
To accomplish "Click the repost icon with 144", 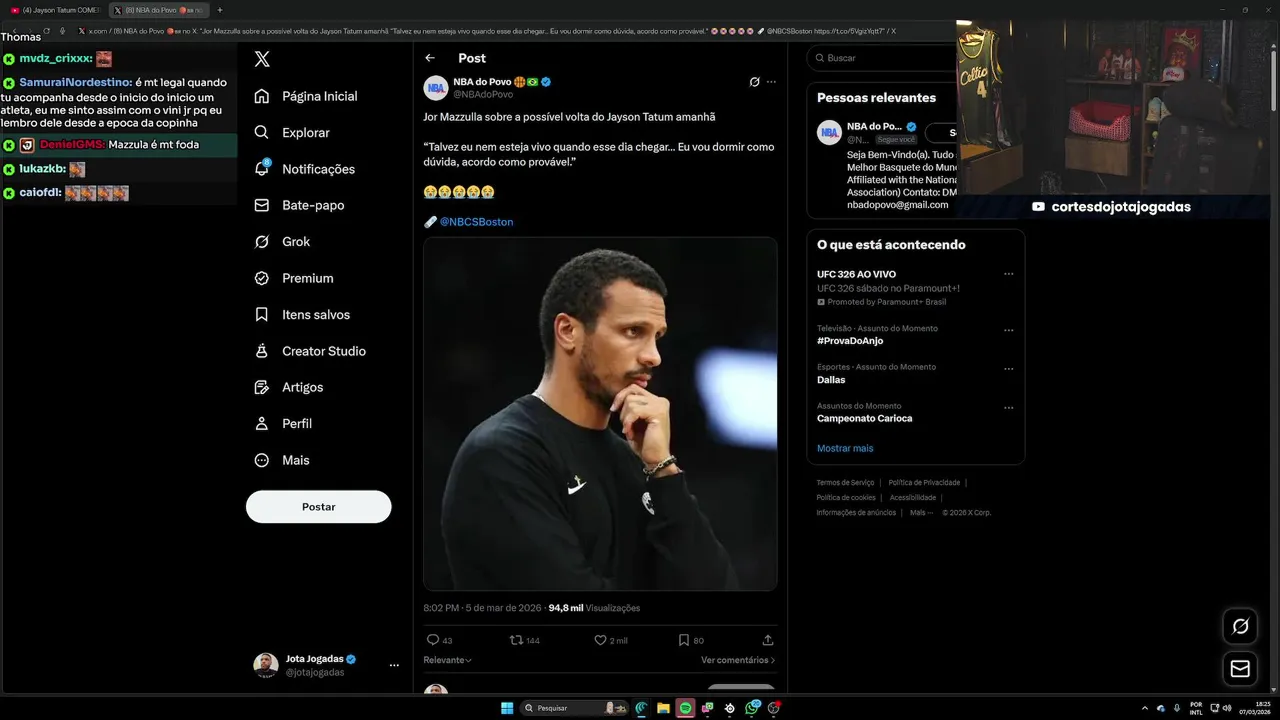I will [x=517, y=640].
